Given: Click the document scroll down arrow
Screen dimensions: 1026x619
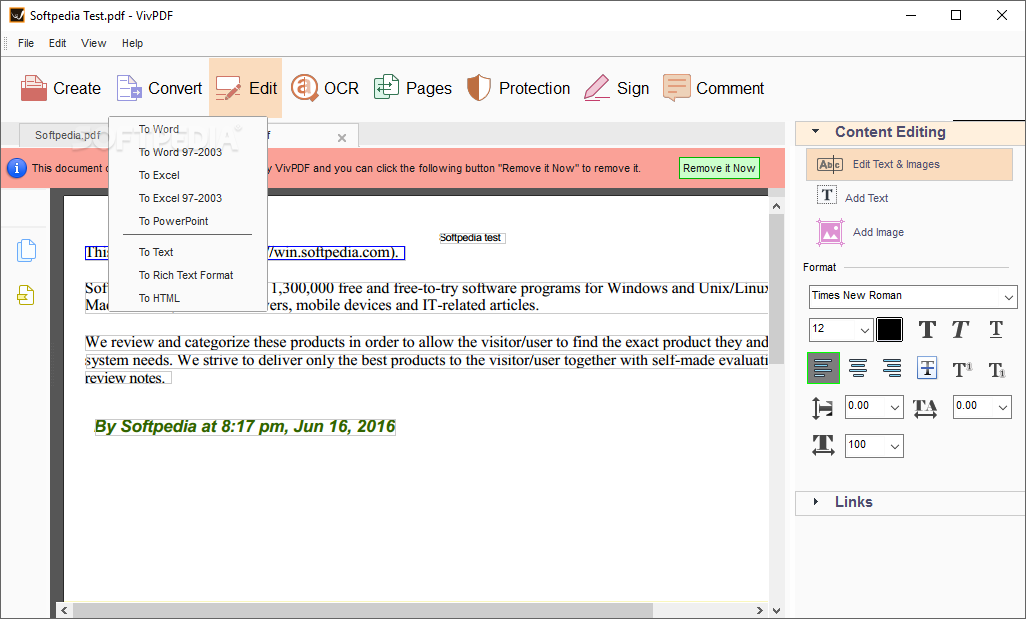Looking at the screenshot, I should pyautogui.click(x=776, y=610).
